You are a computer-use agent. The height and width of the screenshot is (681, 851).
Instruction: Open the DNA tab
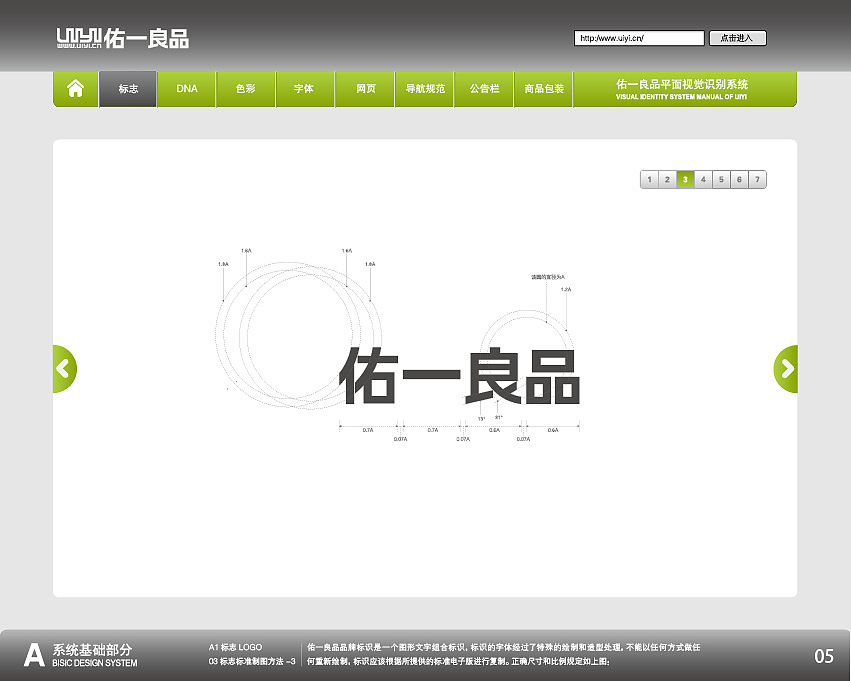[x=187, y=88]
